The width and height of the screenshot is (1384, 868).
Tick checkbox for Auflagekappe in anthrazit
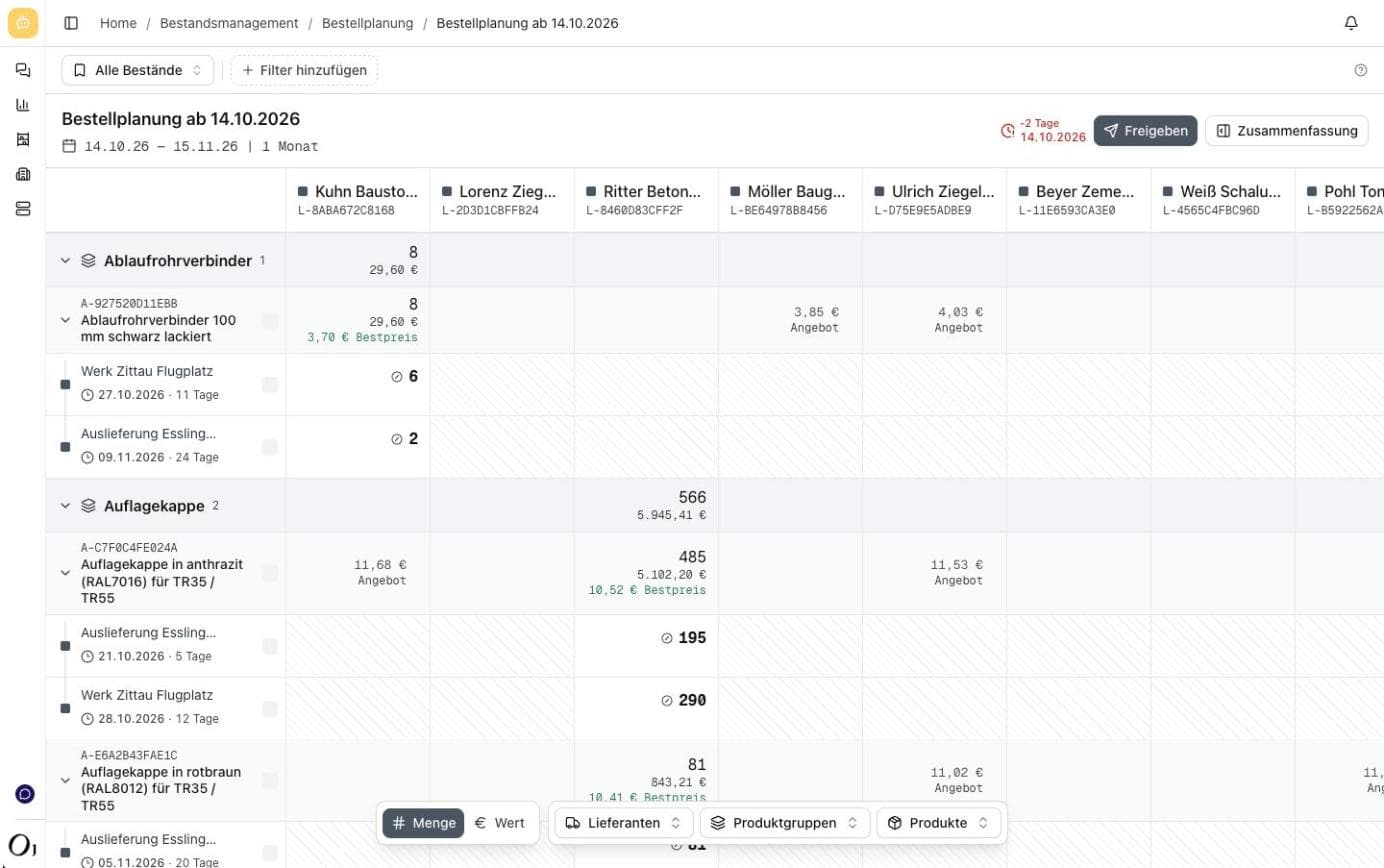point(270,573)
